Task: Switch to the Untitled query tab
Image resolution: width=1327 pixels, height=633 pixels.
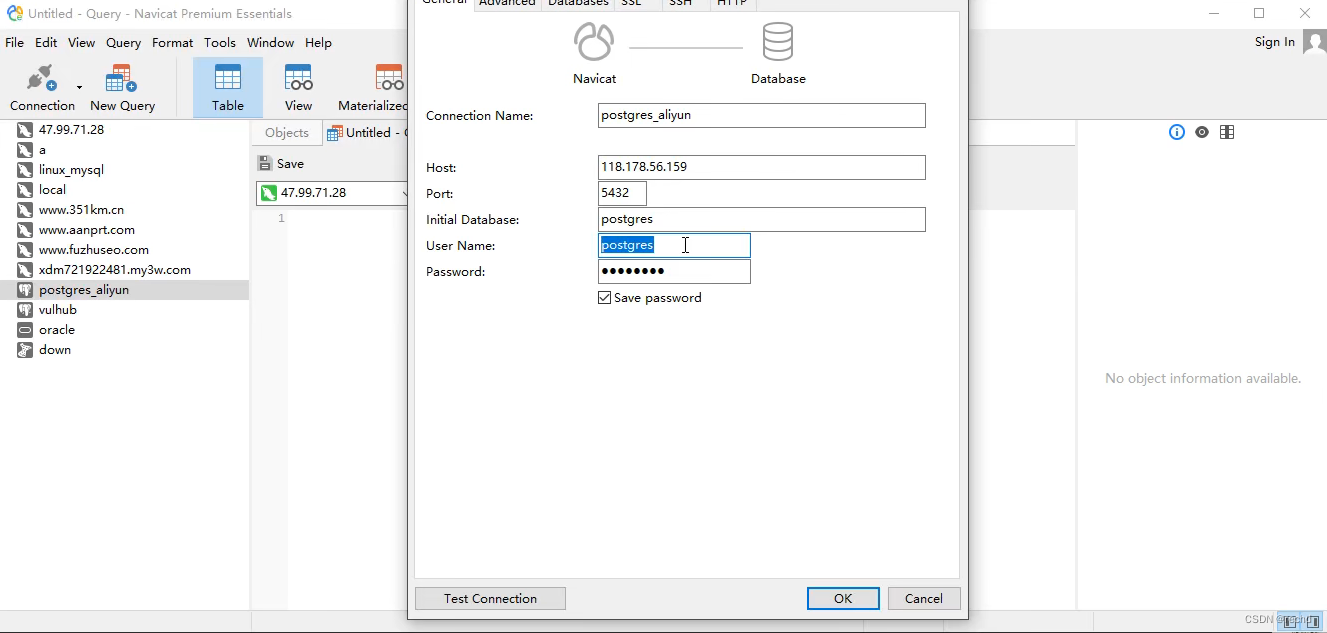Action: click(367, 133)
